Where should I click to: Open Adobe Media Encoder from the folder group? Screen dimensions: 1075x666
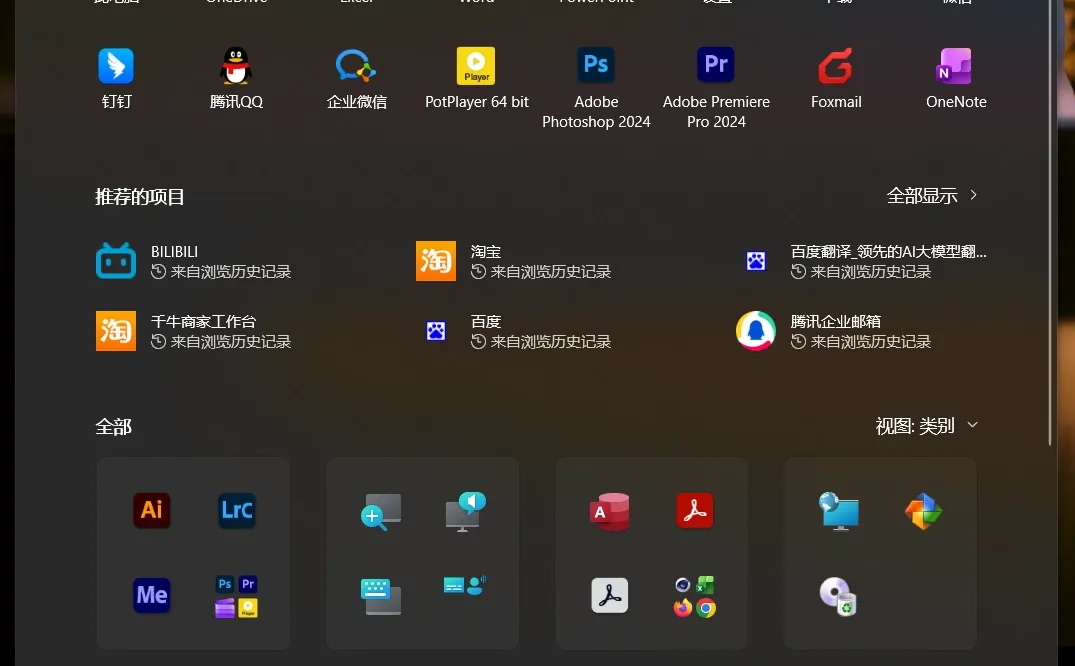[151, 595]
